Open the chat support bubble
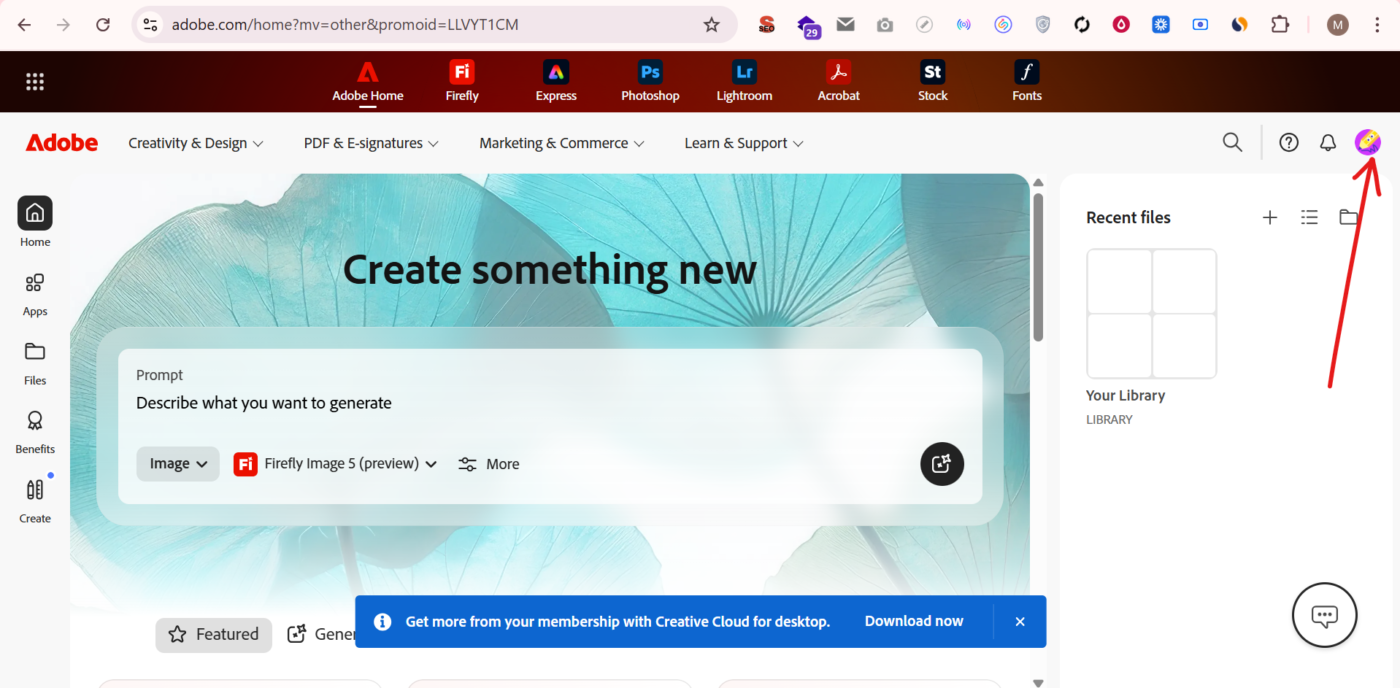 coord(1324,615)
